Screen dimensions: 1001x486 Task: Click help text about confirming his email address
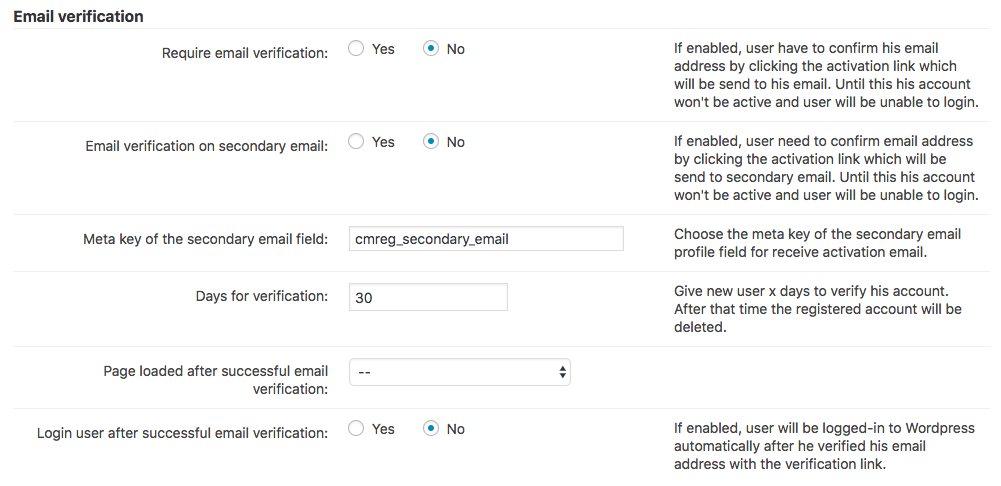(x=825, y=75)
